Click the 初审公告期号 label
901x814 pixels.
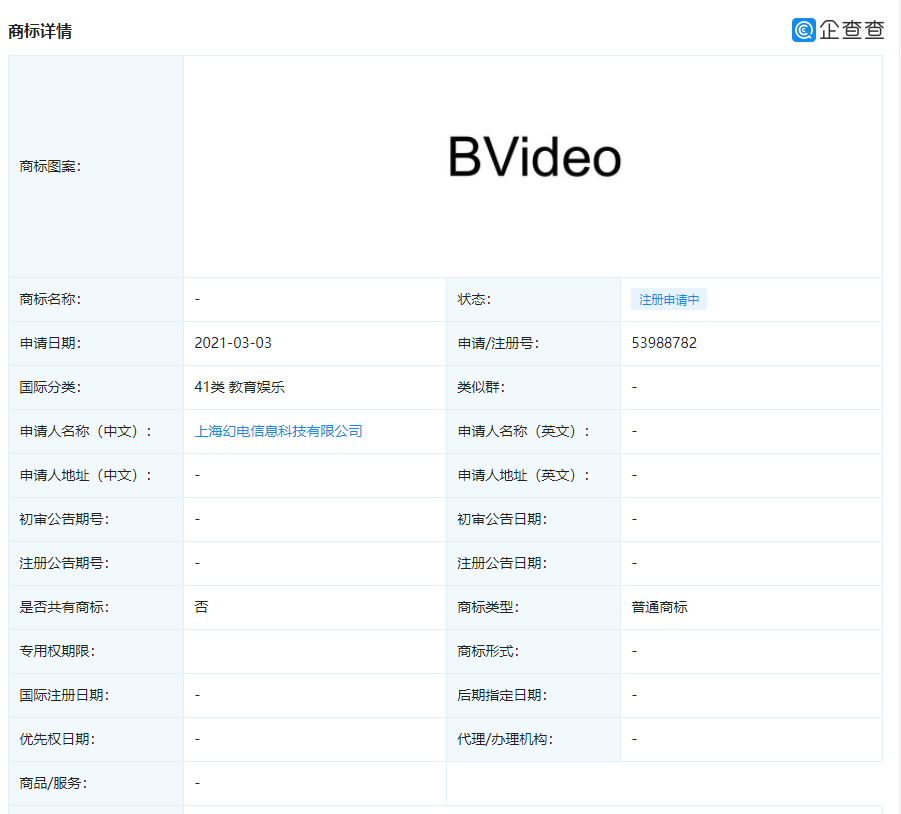coord(56,519)
